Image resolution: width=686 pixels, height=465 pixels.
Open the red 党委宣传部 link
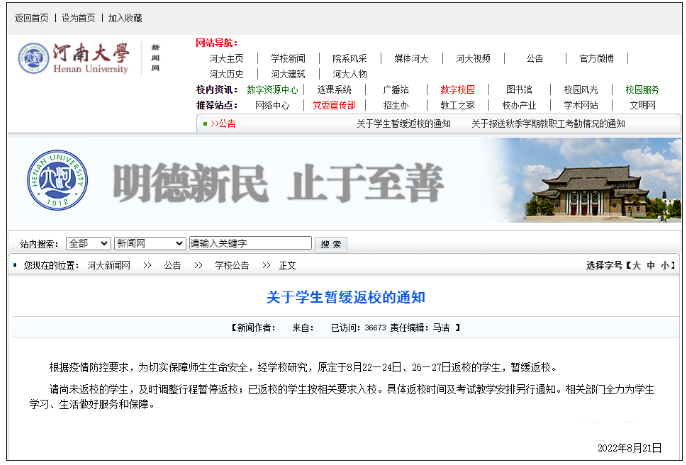click(x=333, y=104)
